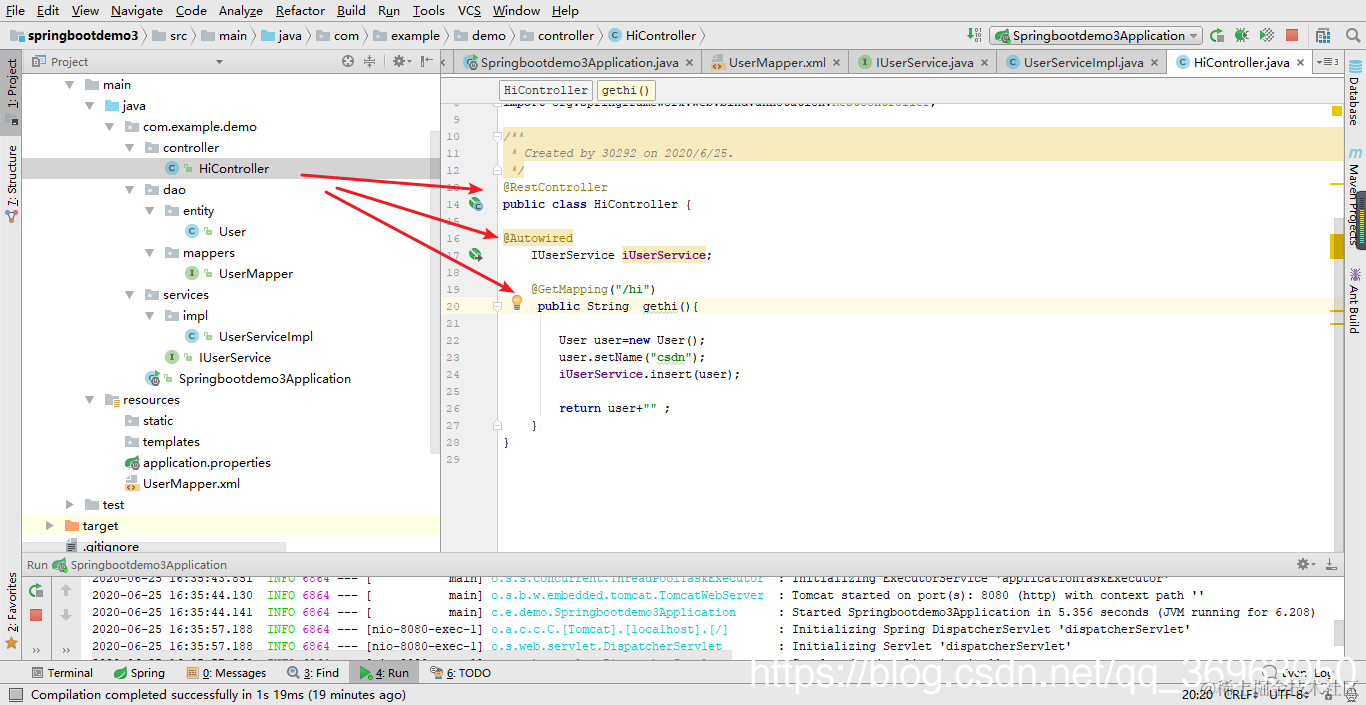1366x705 pixels.
Task: Click the intention light bulb on line 20
Action: (517, 302)
